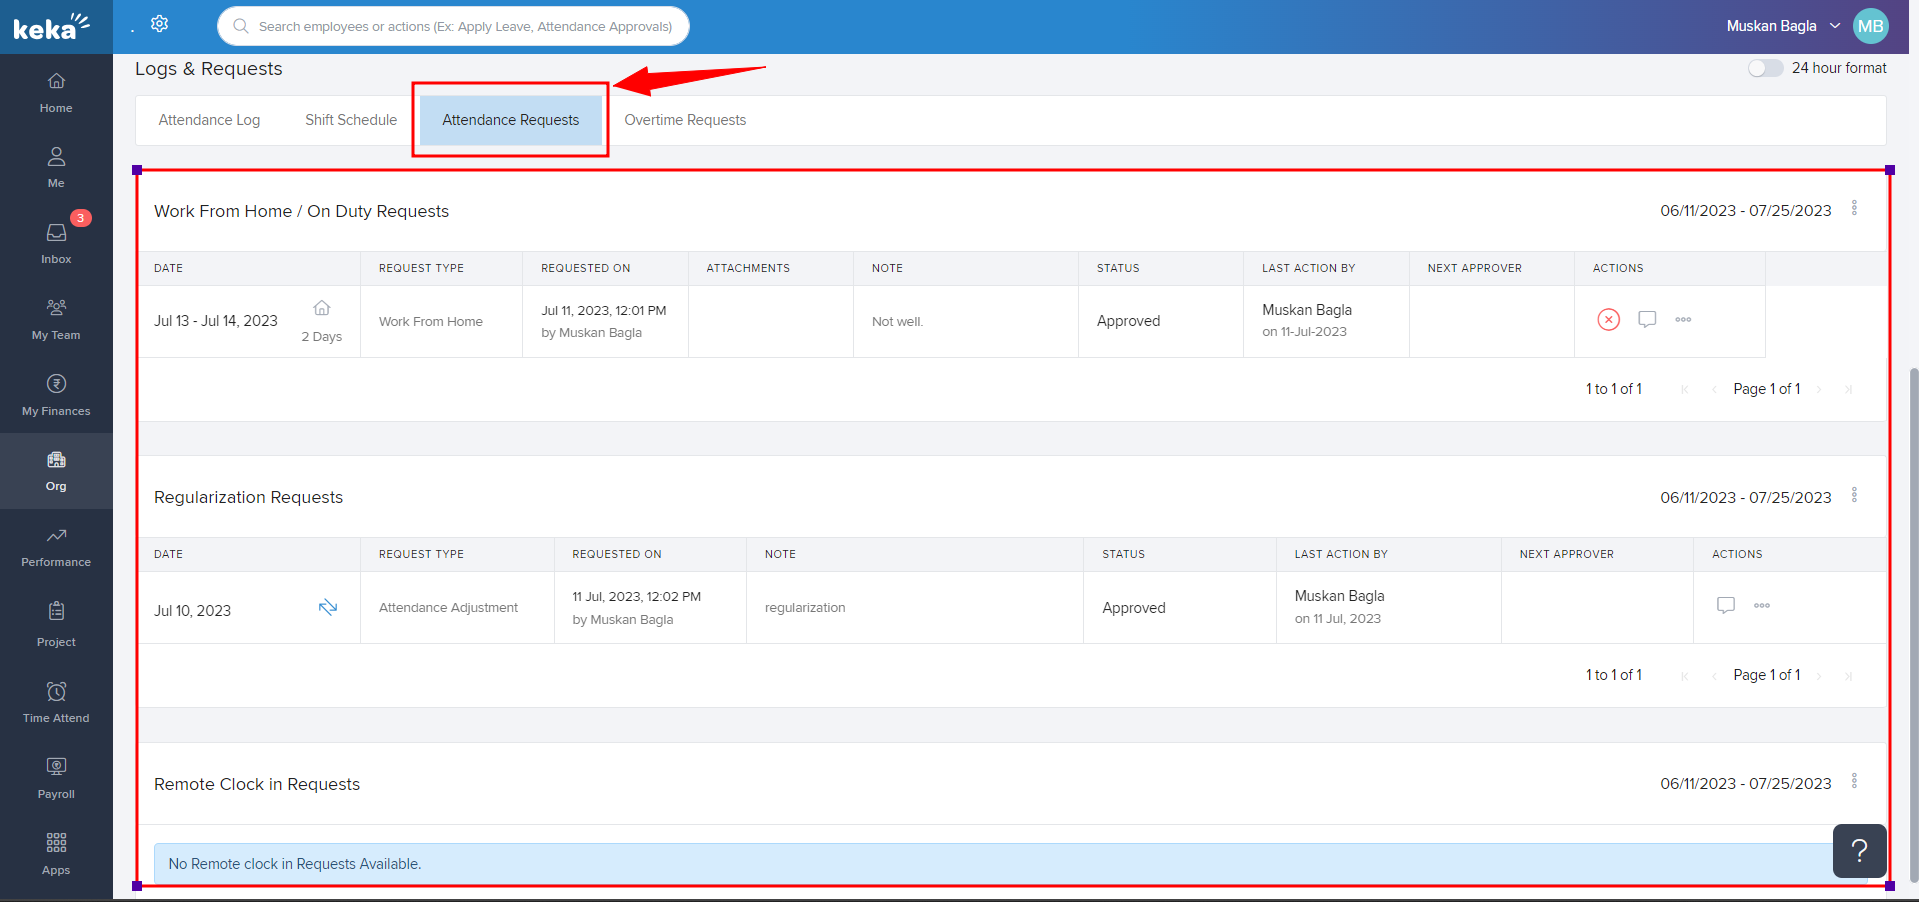Show overflow options on the Attendance Adjustment row
Image resolution: width=1919 pixels, height=902 pixels.
(x=1762, y=605)
